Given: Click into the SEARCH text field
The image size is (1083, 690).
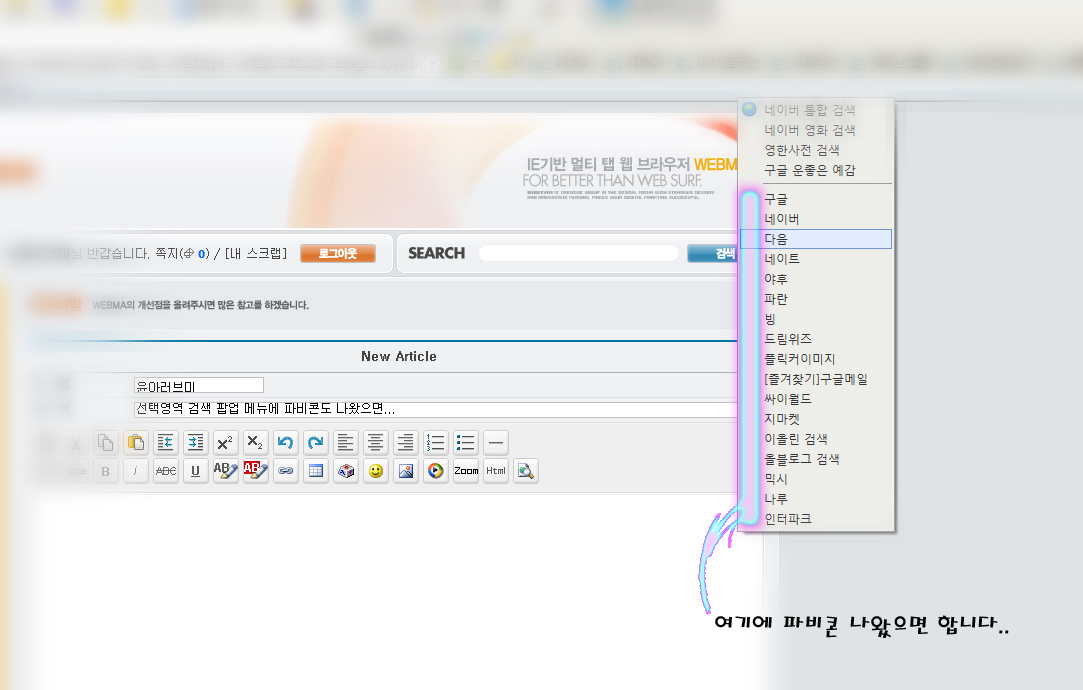Looking at the screenshot, I should (x=578, y=254).
